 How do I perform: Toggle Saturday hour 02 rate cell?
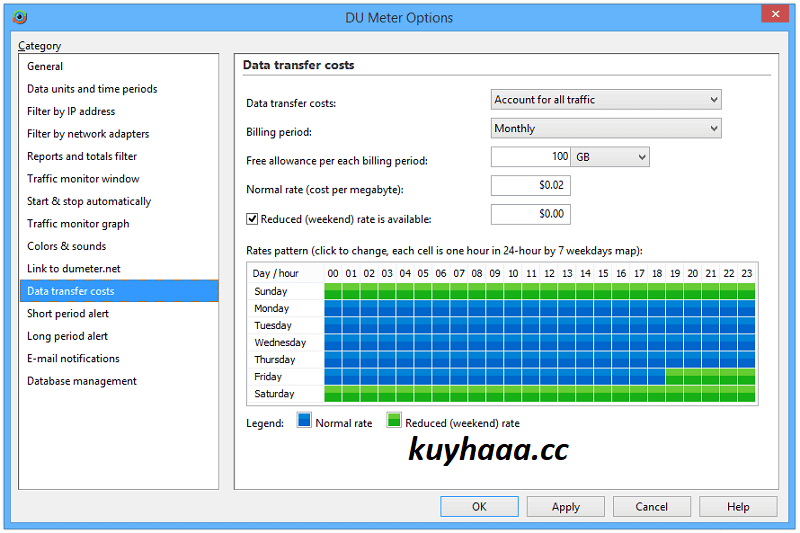[369, 394]
